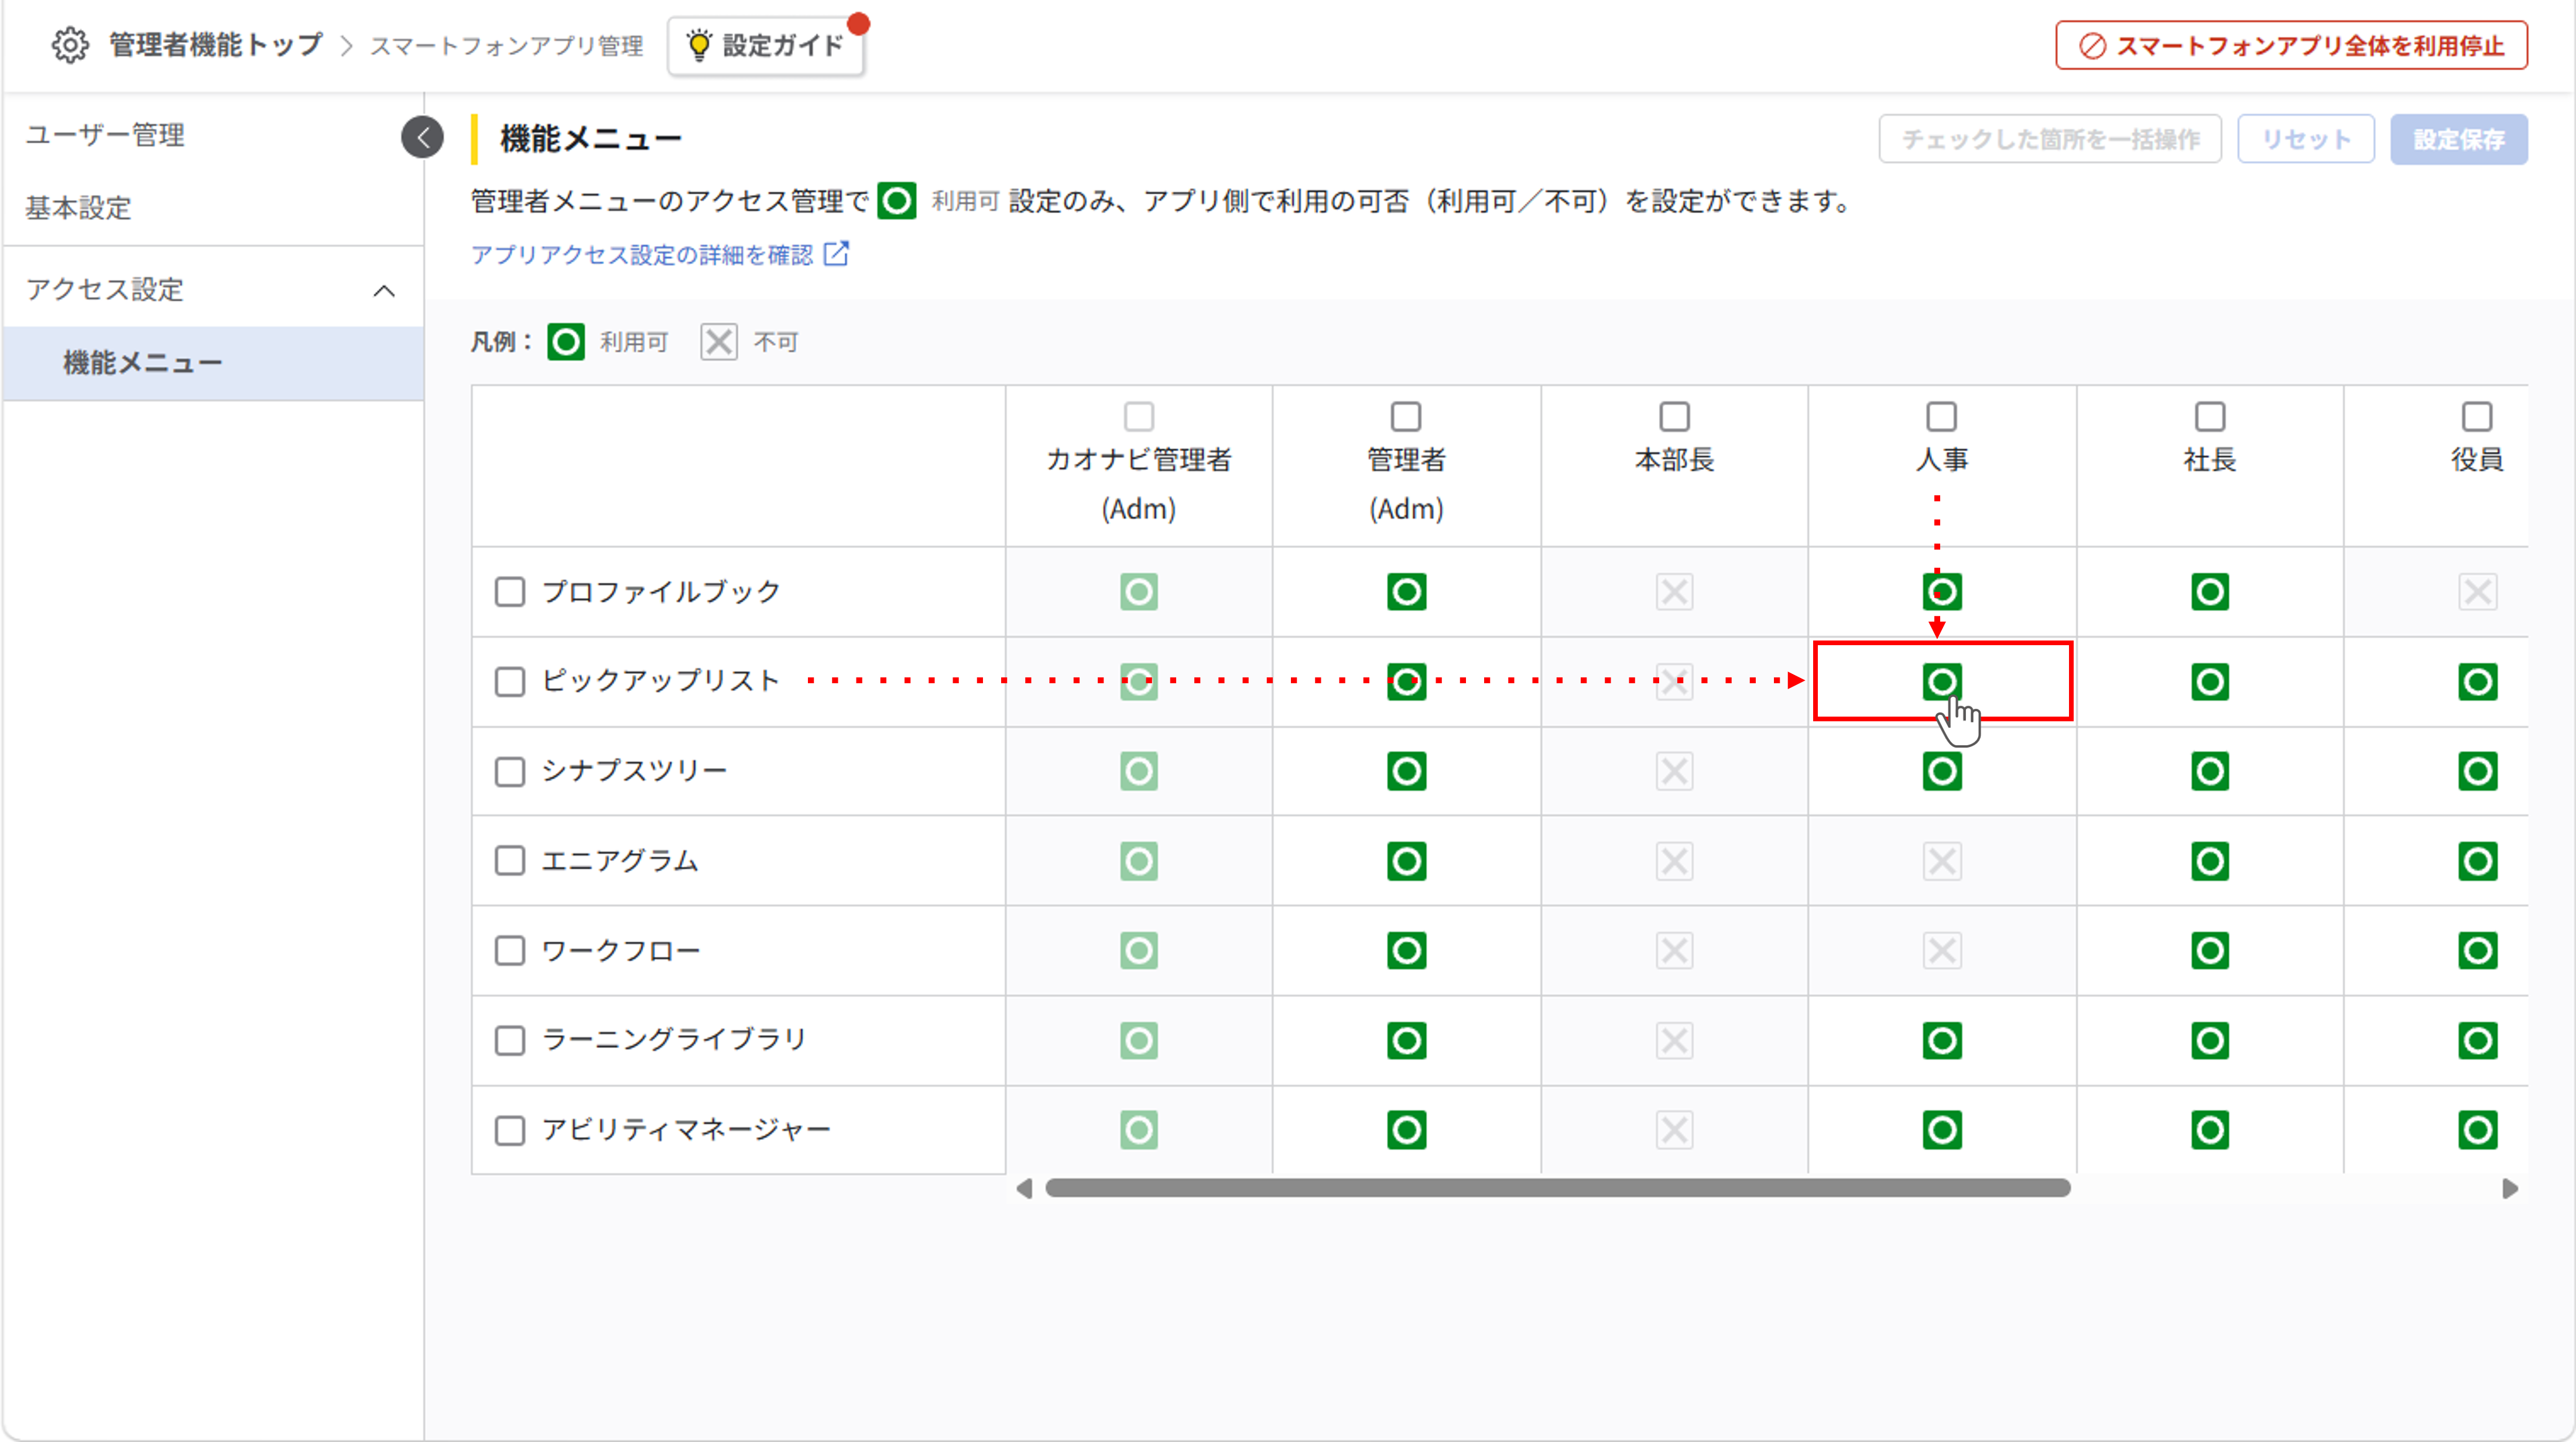Toggle ピックアップリスト access for 人事
Viewport: 2576px width, 1442px height.
coord(1942,682)
